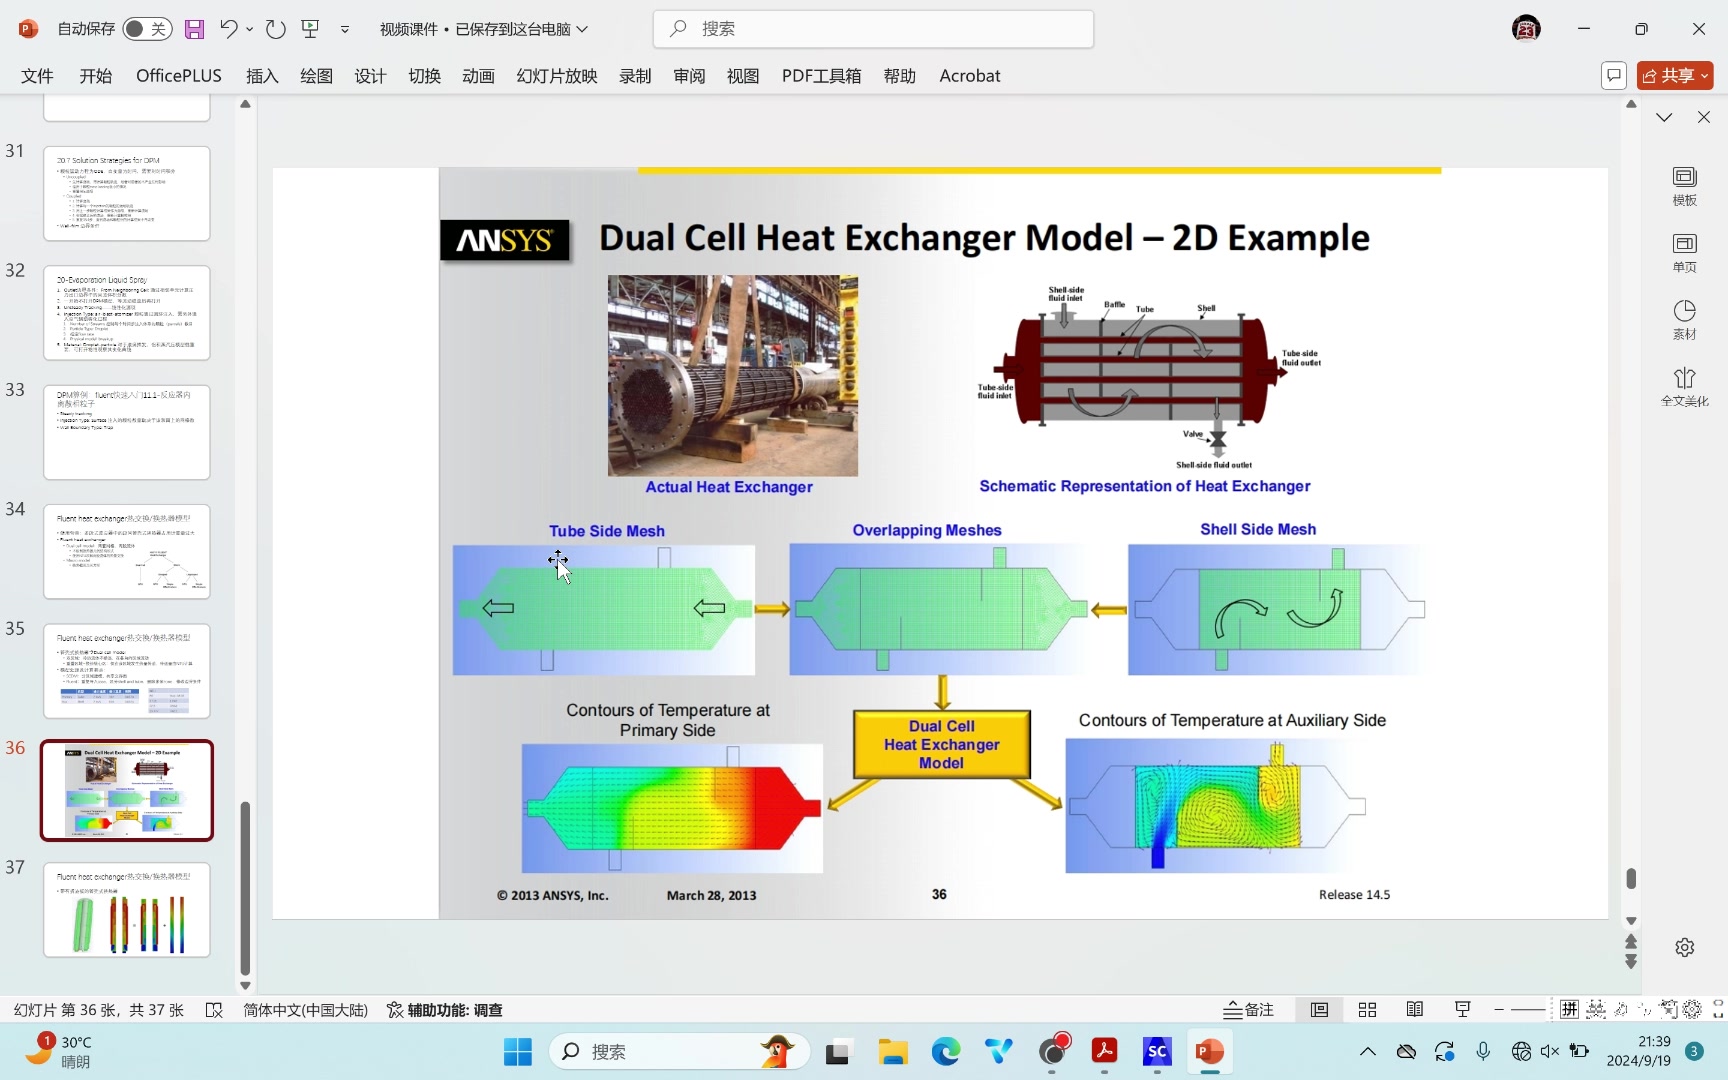The height and width of the screenshot is (1080, 1728).
Task: Start slideshow from status bar
Action: tap(1463, 1010)
